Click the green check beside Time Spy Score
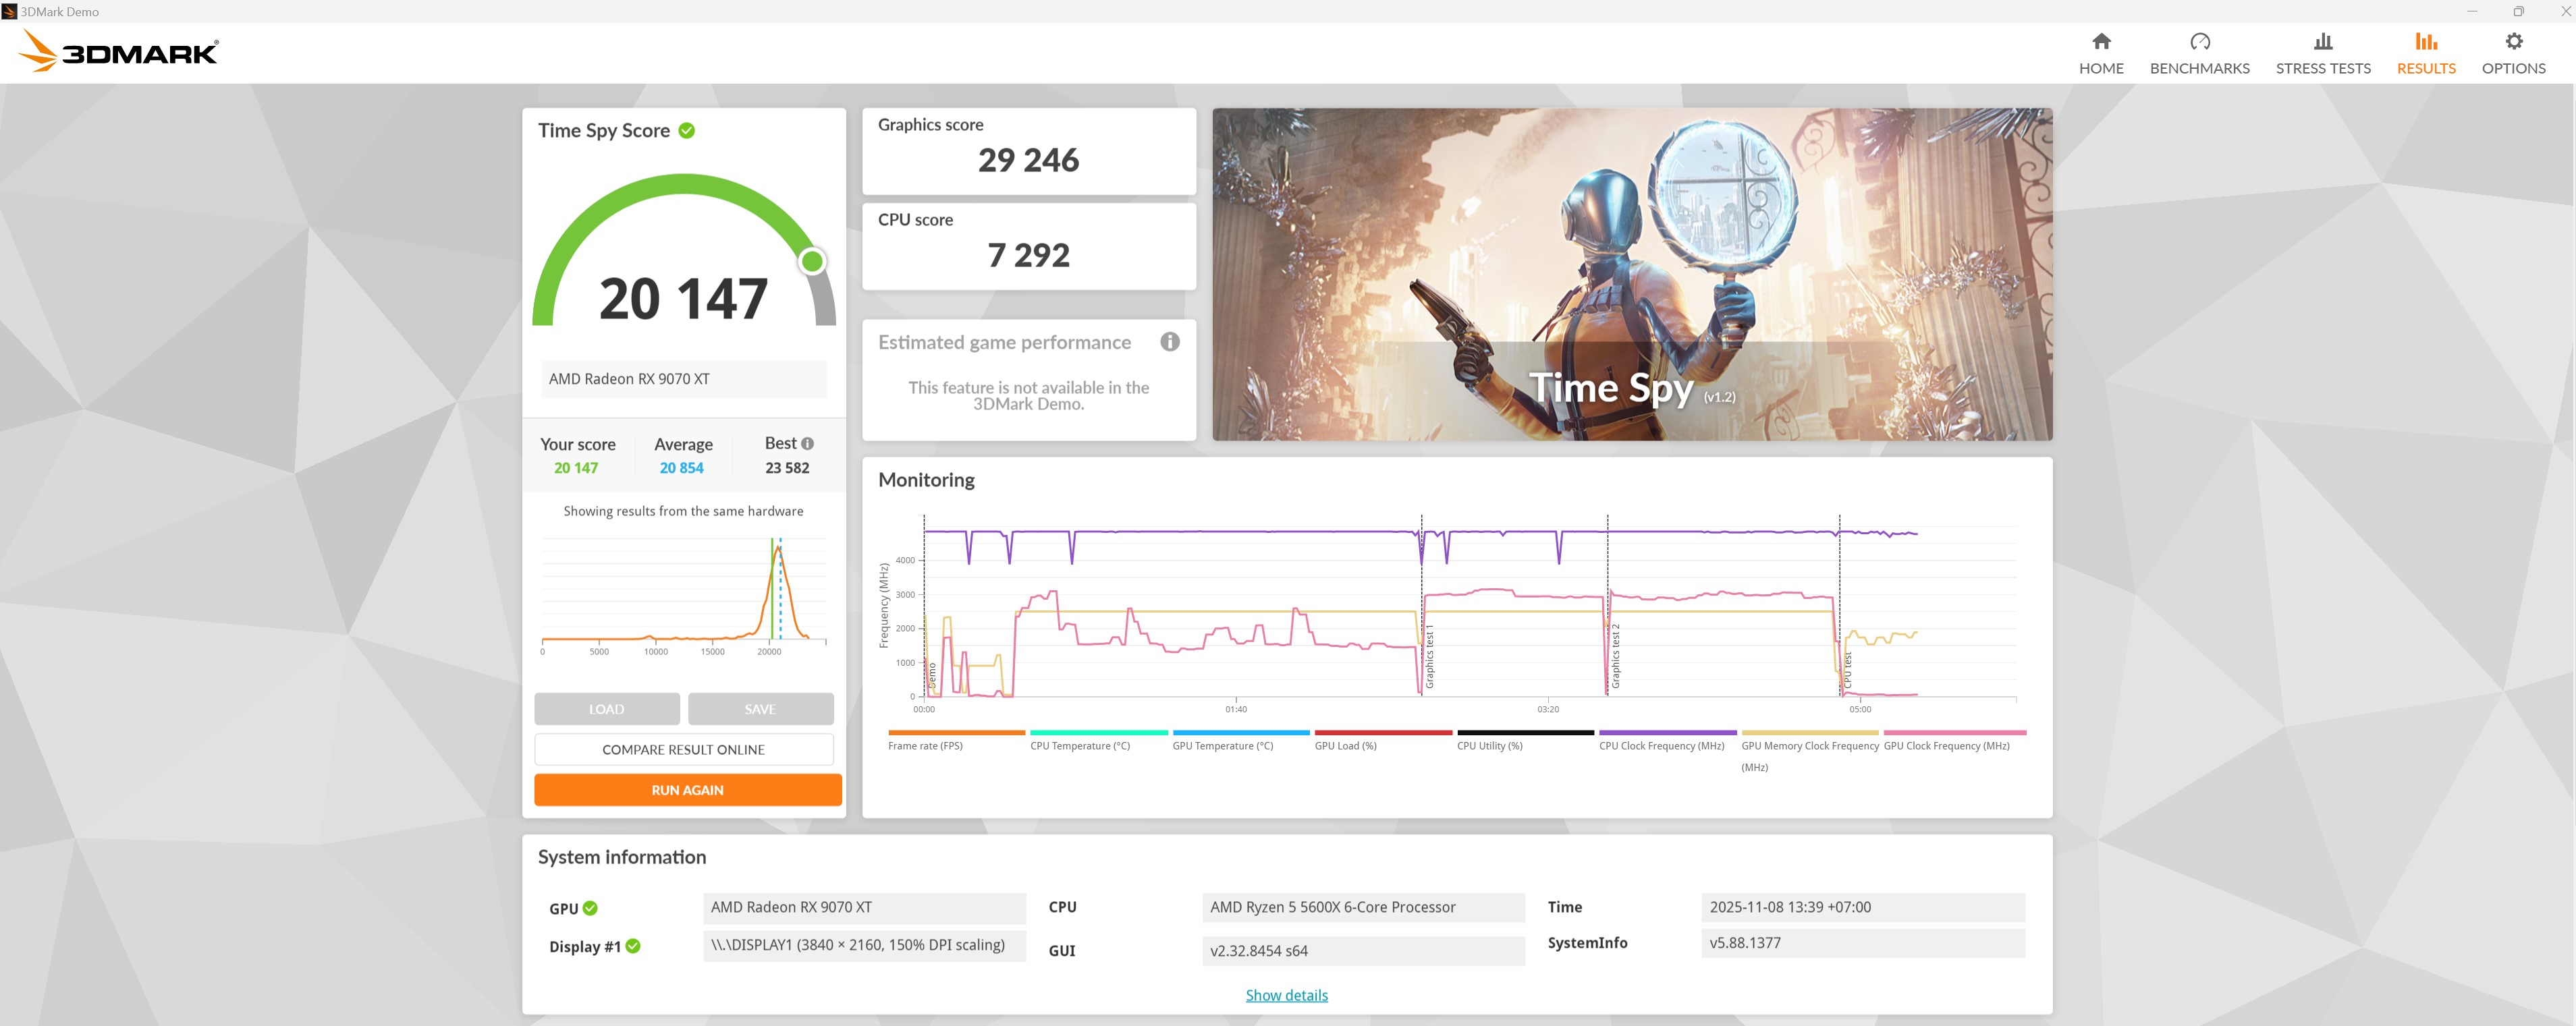Image resolution: width=2576 pixels, height=1026 pixels. tap(687, 131)
